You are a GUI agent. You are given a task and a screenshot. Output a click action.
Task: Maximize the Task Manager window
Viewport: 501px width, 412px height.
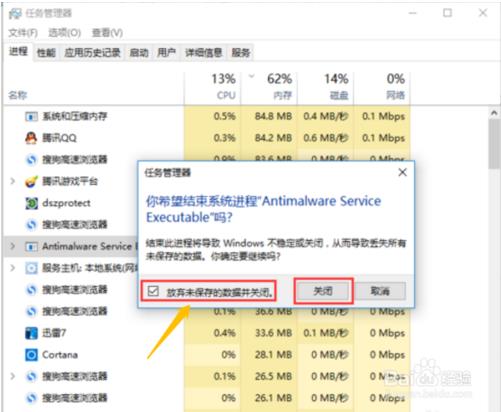tap(447, 13)
